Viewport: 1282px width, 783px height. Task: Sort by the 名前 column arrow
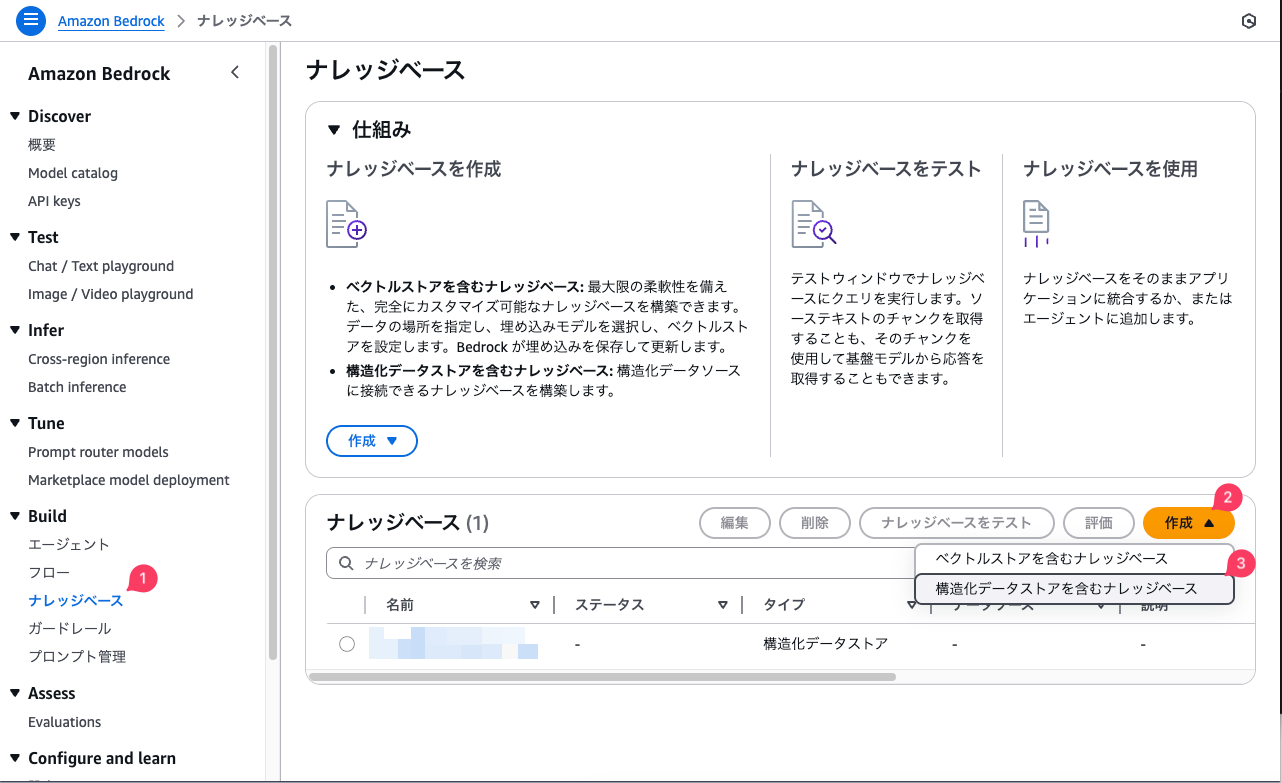coord(535,605)
